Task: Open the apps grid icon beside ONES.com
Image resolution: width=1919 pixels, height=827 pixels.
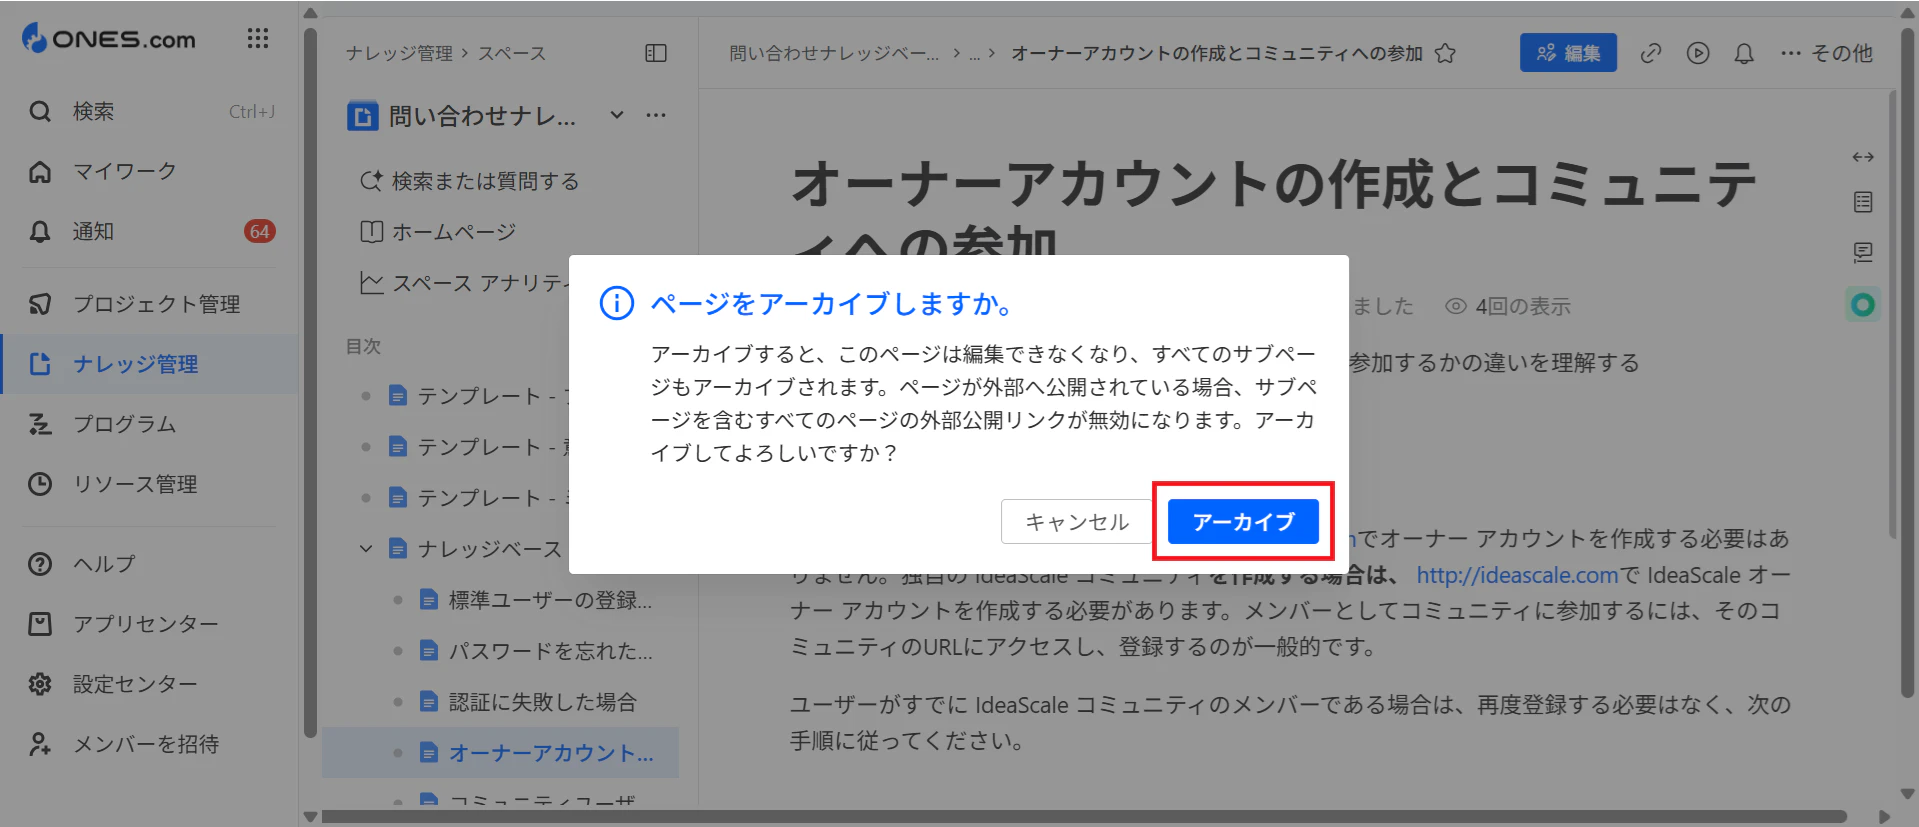Action: (258, 39)
